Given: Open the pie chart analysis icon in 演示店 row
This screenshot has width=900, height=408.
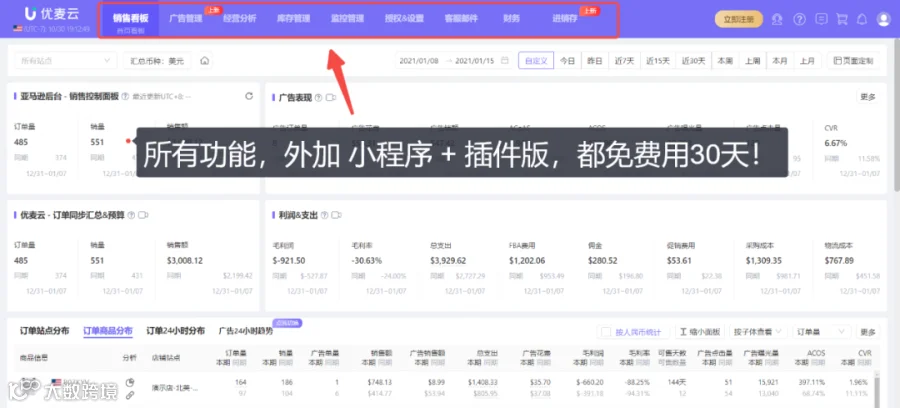Looking at the screenshot, I should pyautogui.click(x=130, y=382).
